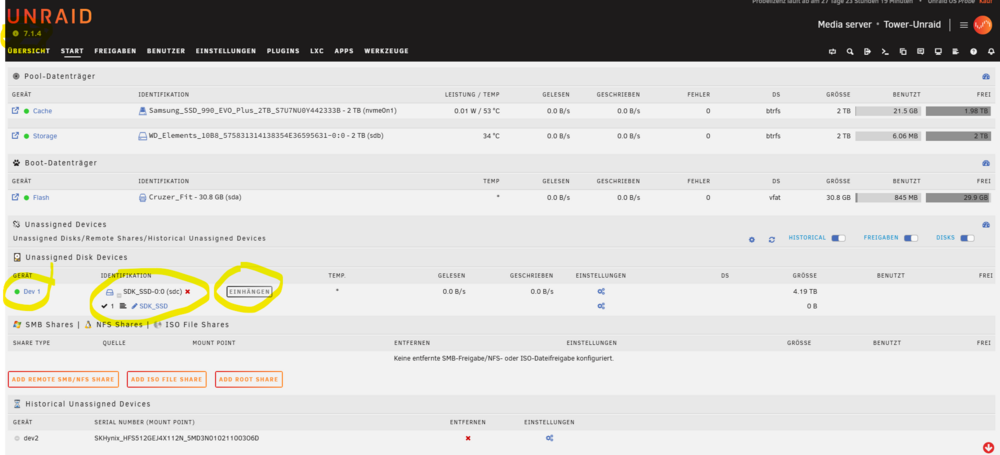Open the Dev 1 device link

[32, 292]
